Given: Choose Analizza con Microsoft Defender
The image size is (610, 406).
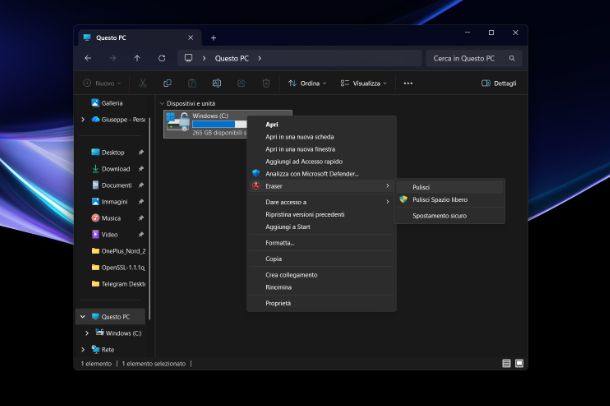Looking at the screenshot, I should [x=311, y=173].
